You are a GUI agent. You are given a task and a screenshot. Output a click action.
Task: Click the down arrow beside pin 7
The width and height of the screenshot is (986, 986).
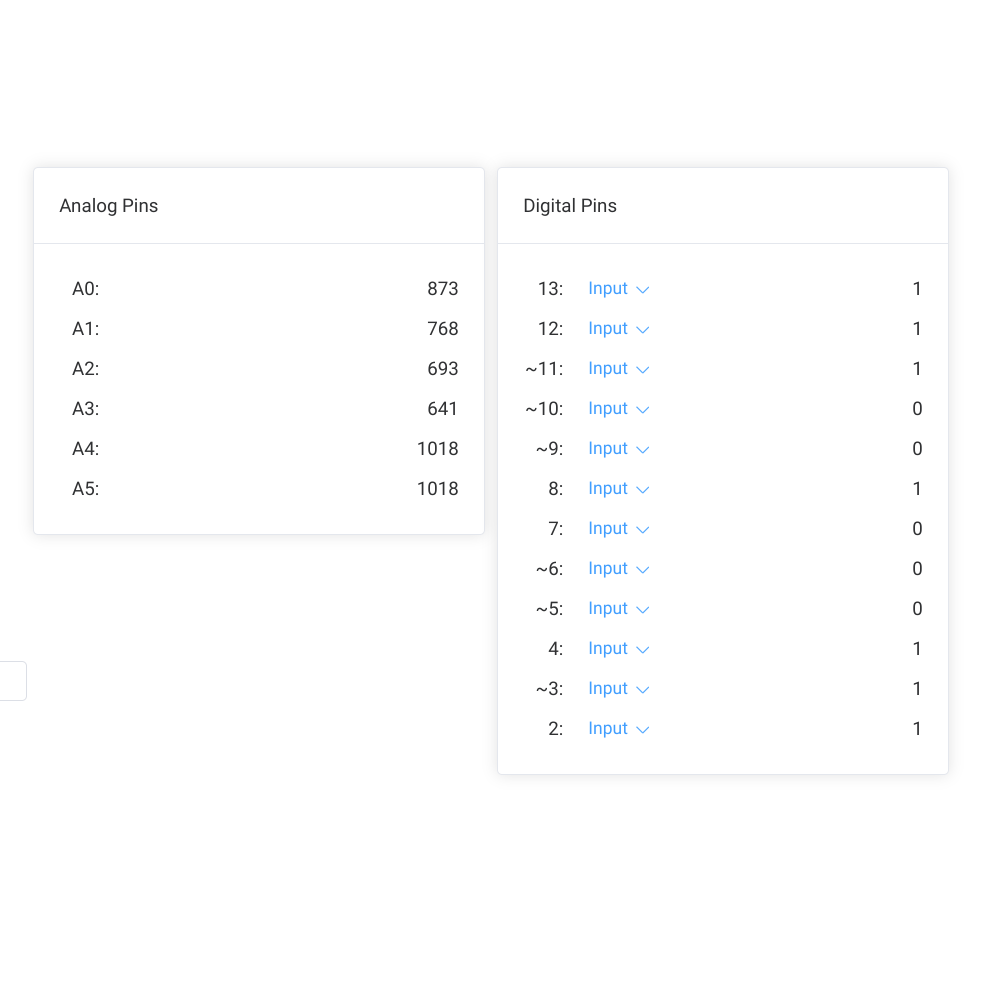point(643,530)
